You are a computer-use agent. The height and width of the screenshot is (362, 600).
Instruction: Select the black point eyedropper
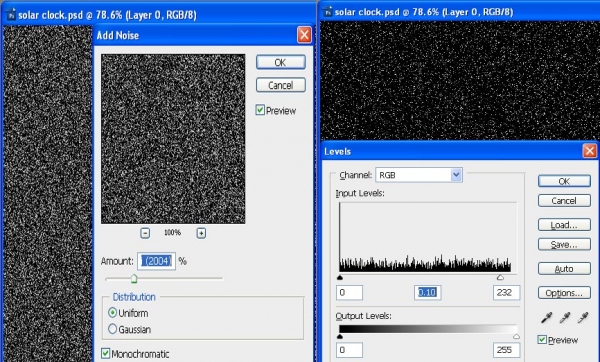547,318
